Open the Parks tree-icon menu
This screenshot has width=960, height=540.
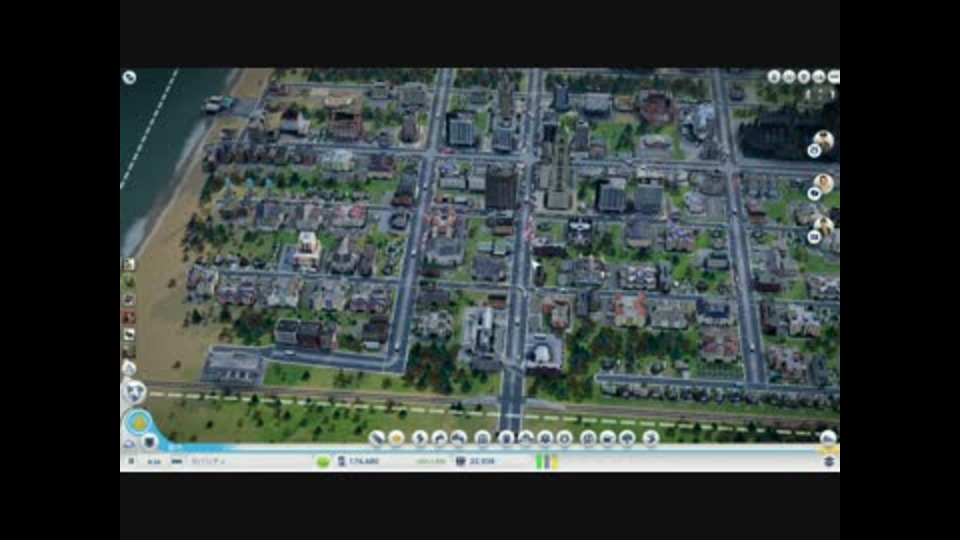tap(628, 438)
